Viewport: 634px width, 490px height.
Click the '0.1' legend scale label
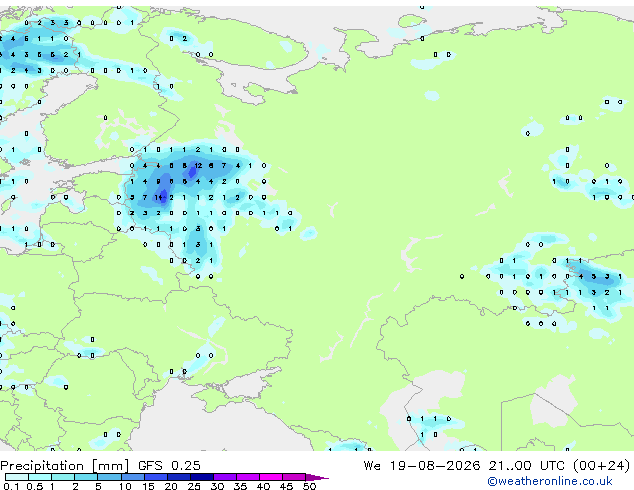[11, 486]
